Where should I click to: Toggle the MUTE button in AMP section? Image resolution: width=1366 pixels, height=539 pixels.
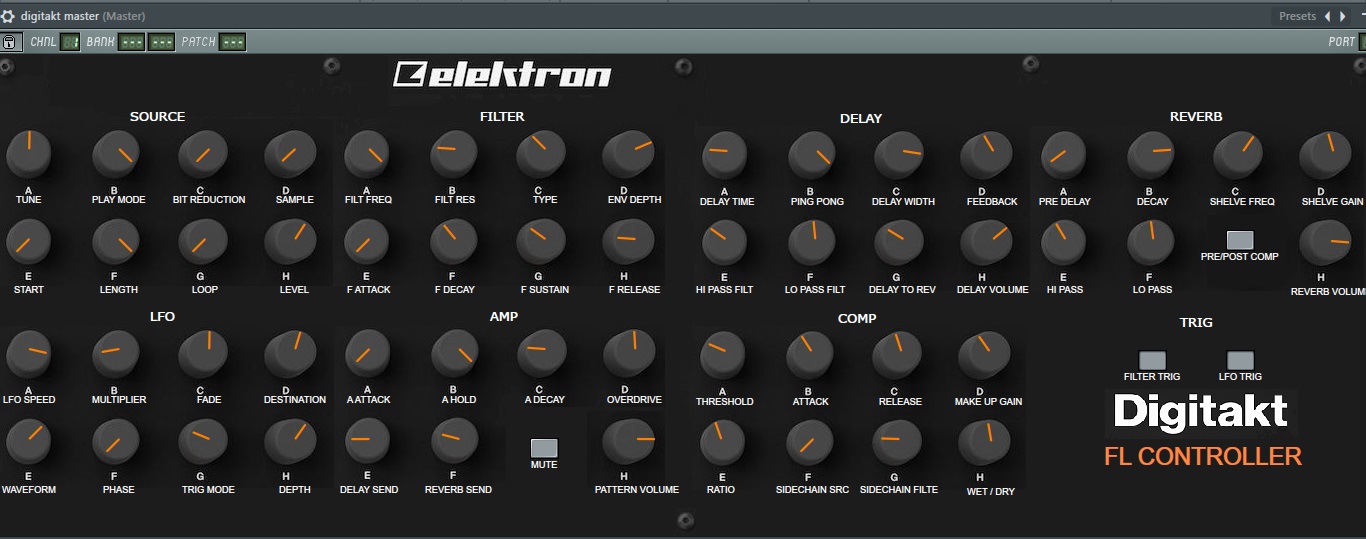tap(544, 448)
